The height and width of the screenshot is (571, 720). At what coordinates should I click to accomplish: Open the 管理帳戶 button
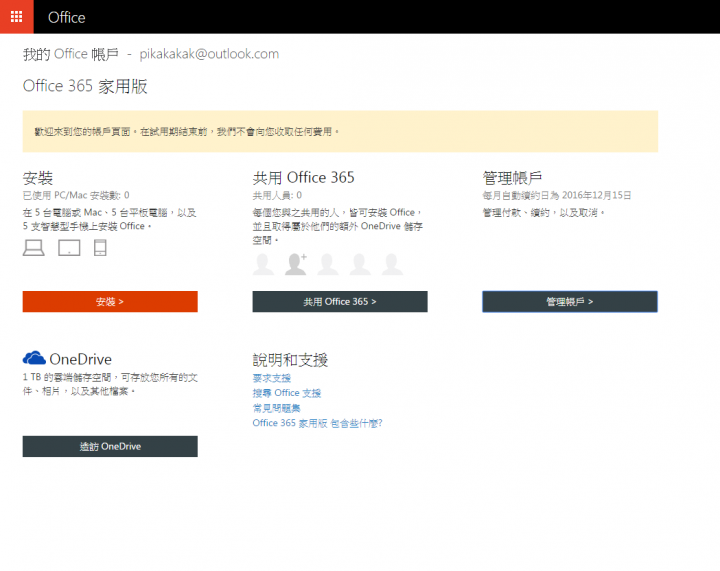pyautogui.click(x=570, y=302)
